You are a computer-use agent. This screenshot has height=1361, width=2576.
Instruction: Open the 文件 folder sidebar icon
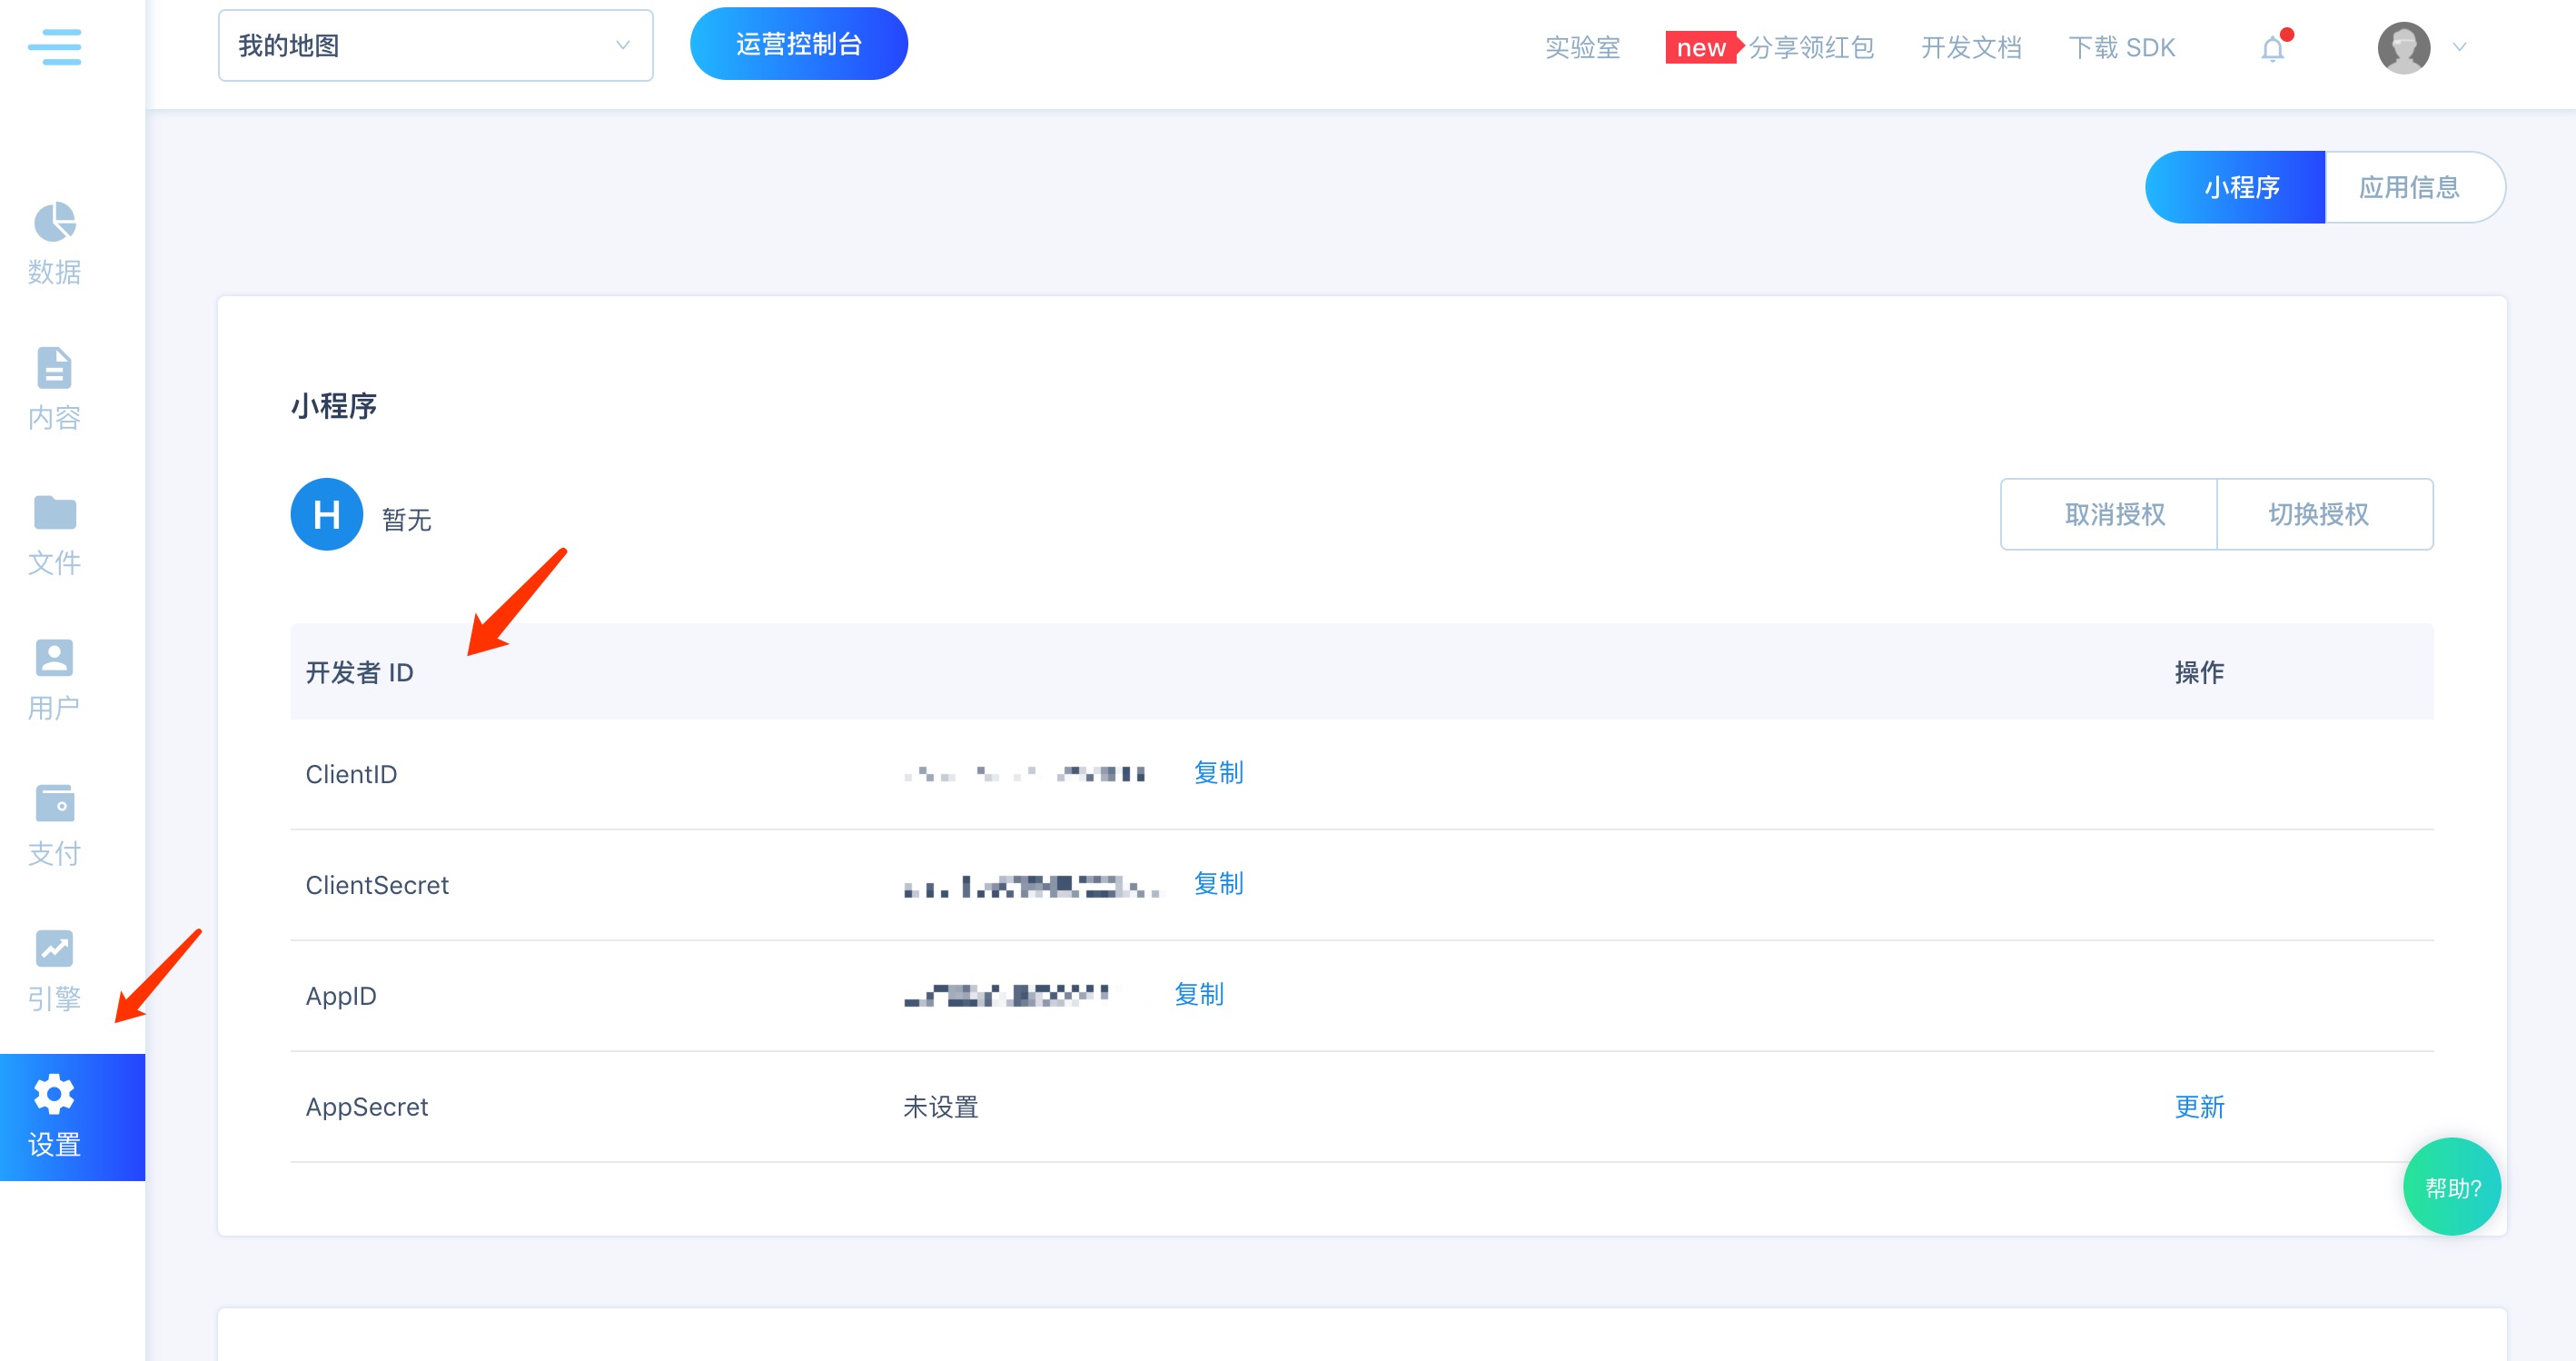point(54,513)
